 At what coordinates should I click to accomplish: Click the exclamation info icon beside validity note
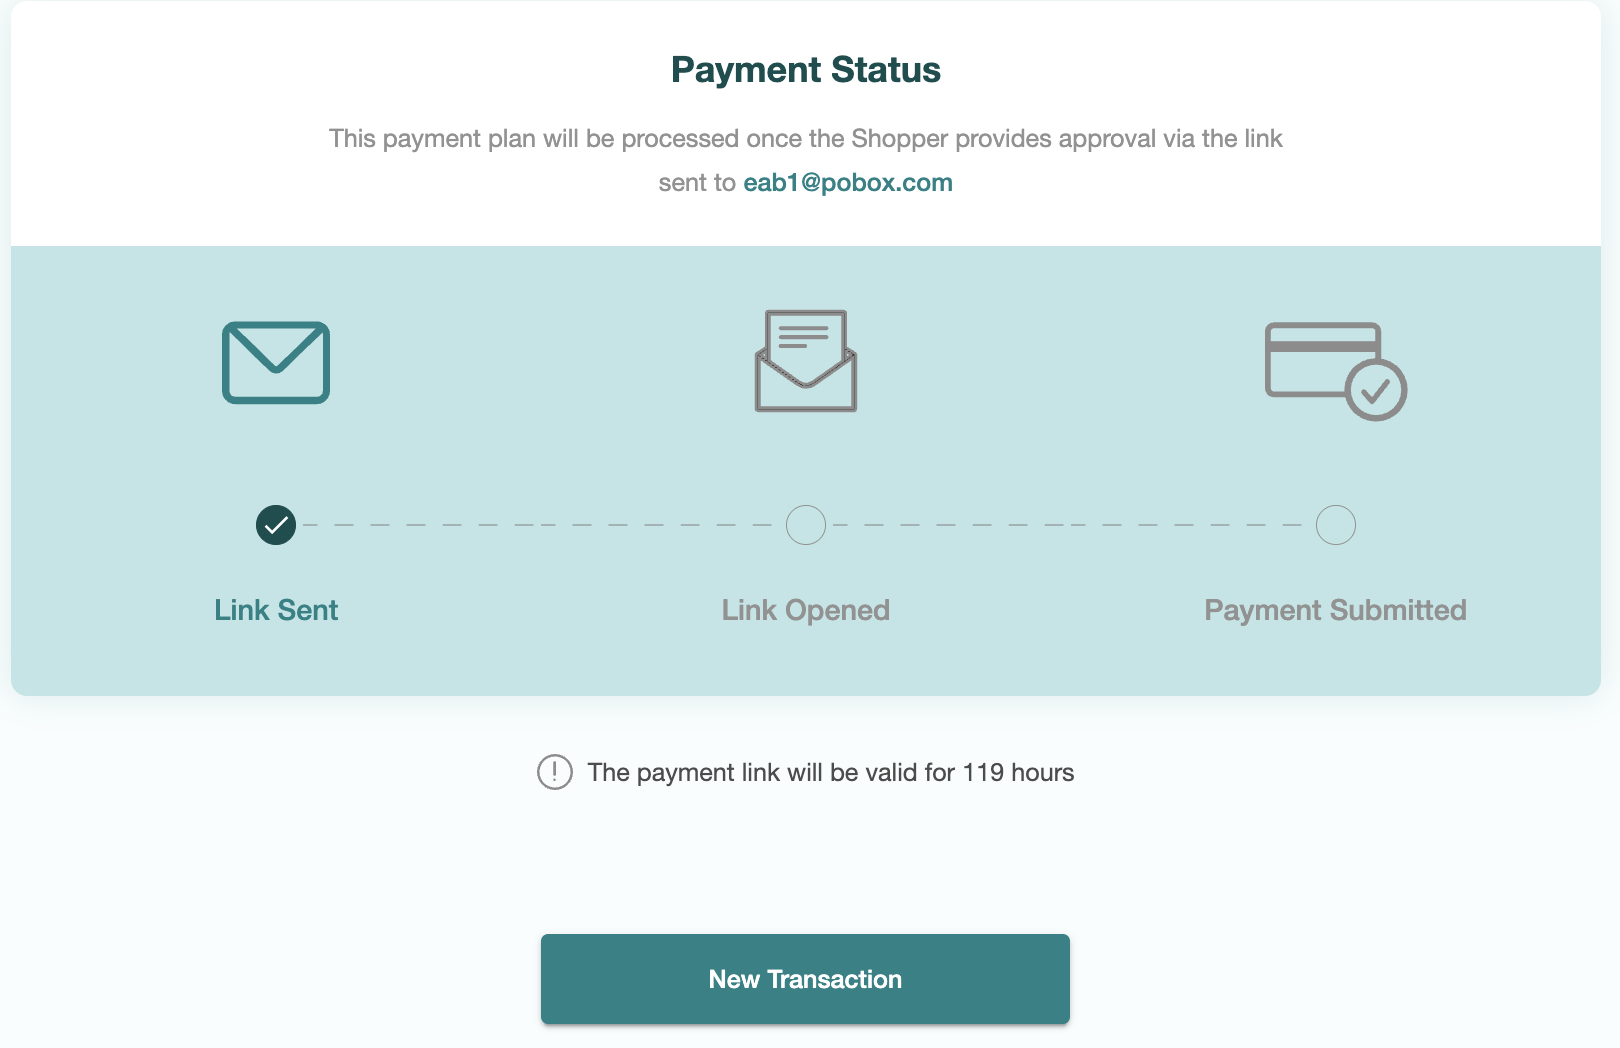pos(555,772)
